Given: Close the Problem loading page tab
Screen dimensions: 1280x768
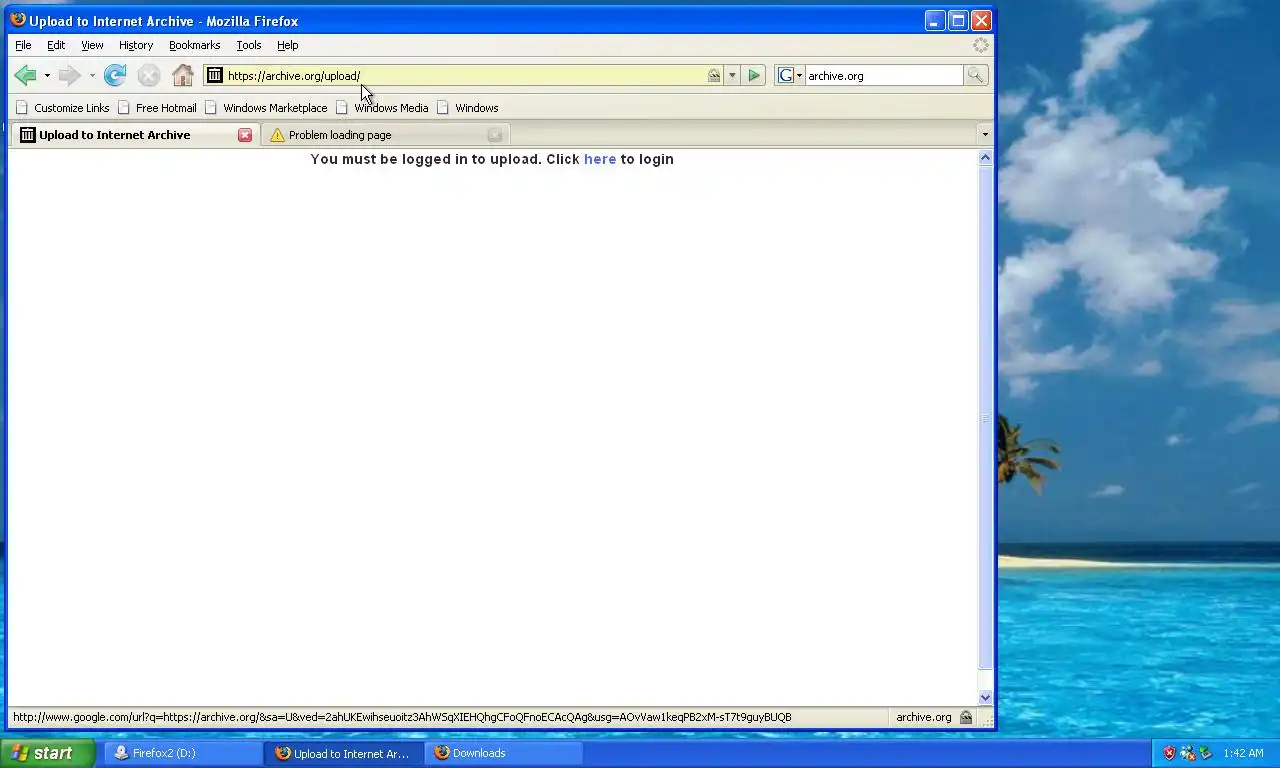Looking at the screenshot, I should click(495, 135).
